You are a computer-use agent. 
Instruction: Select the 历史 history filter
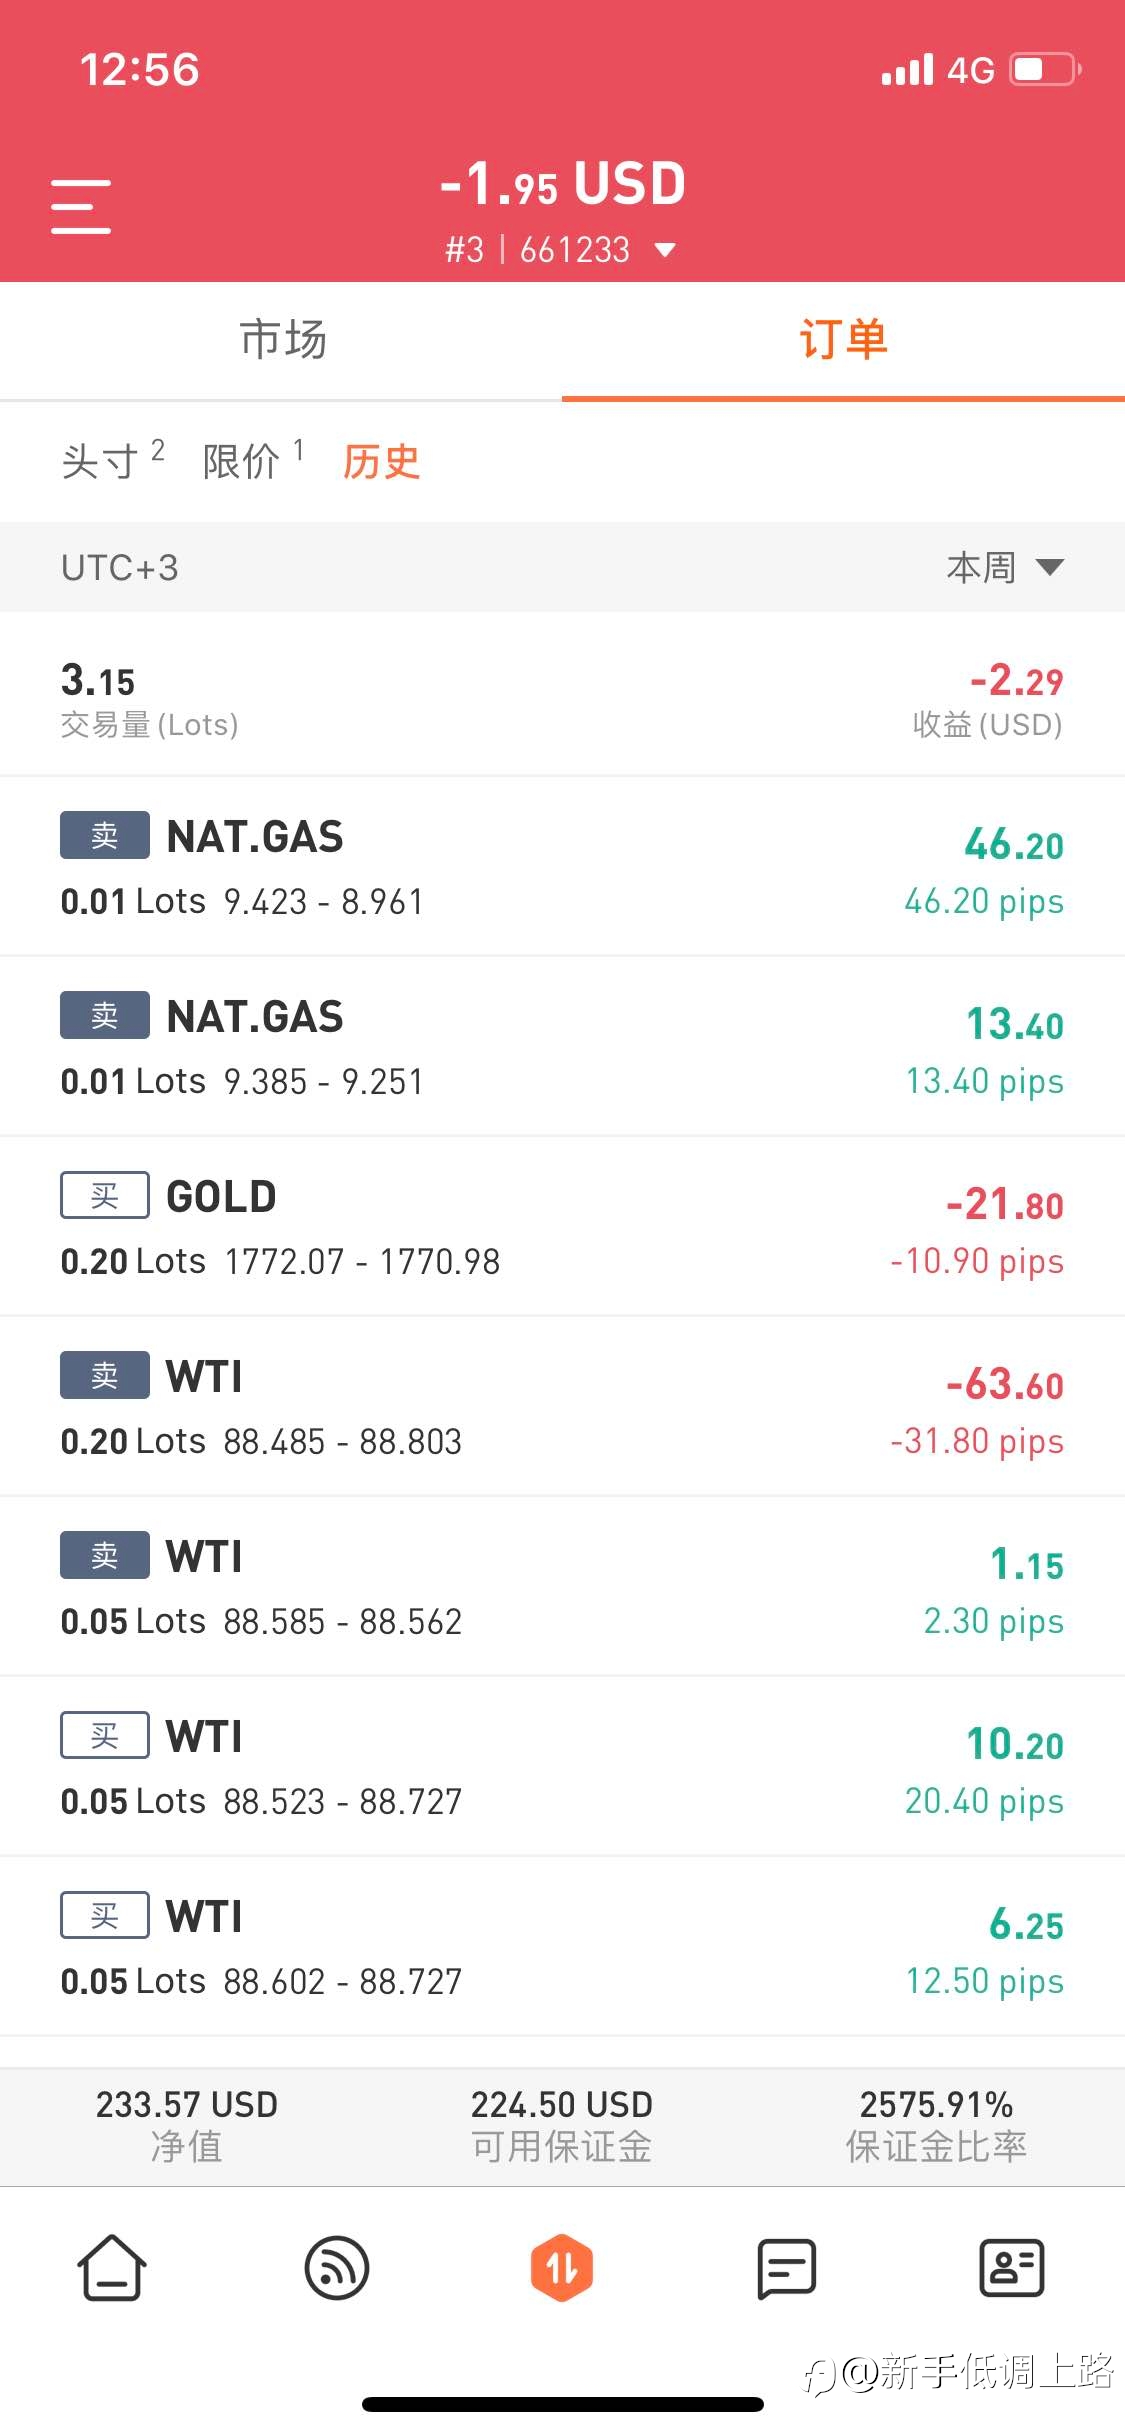tap(381, 461)
